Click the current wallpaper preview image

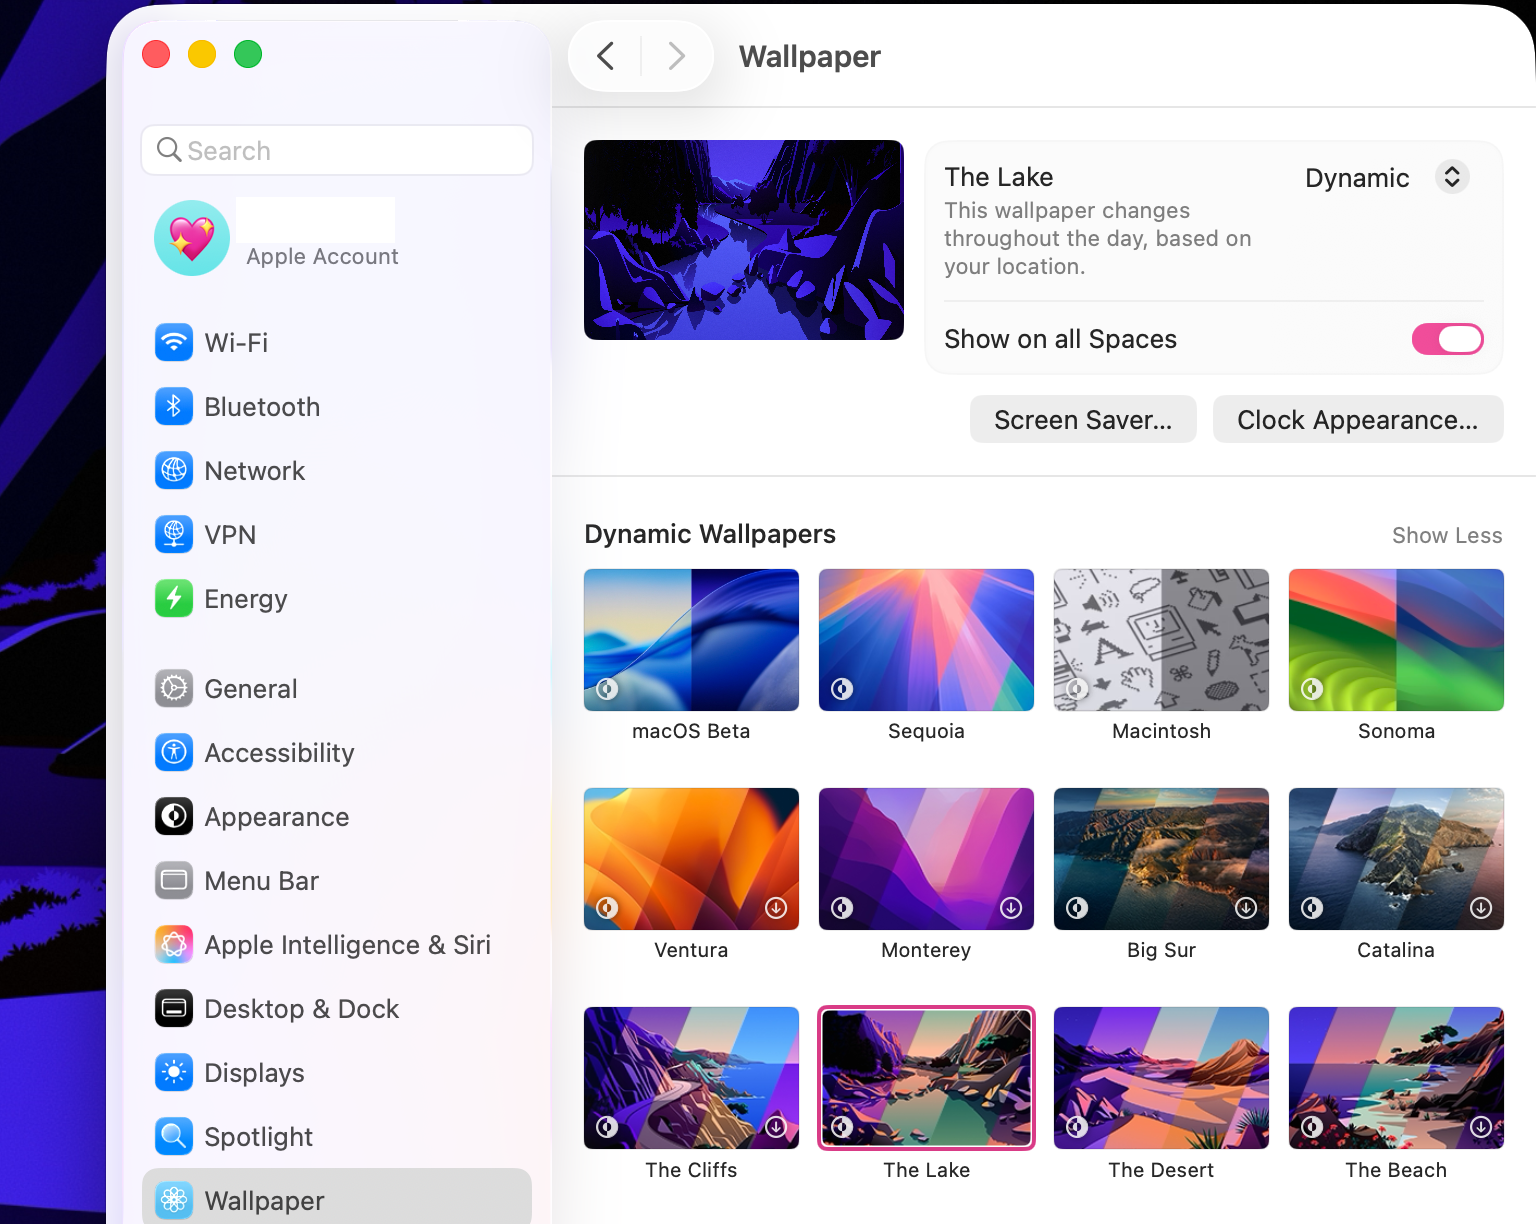pyautogui.click(x=744, y=240)
